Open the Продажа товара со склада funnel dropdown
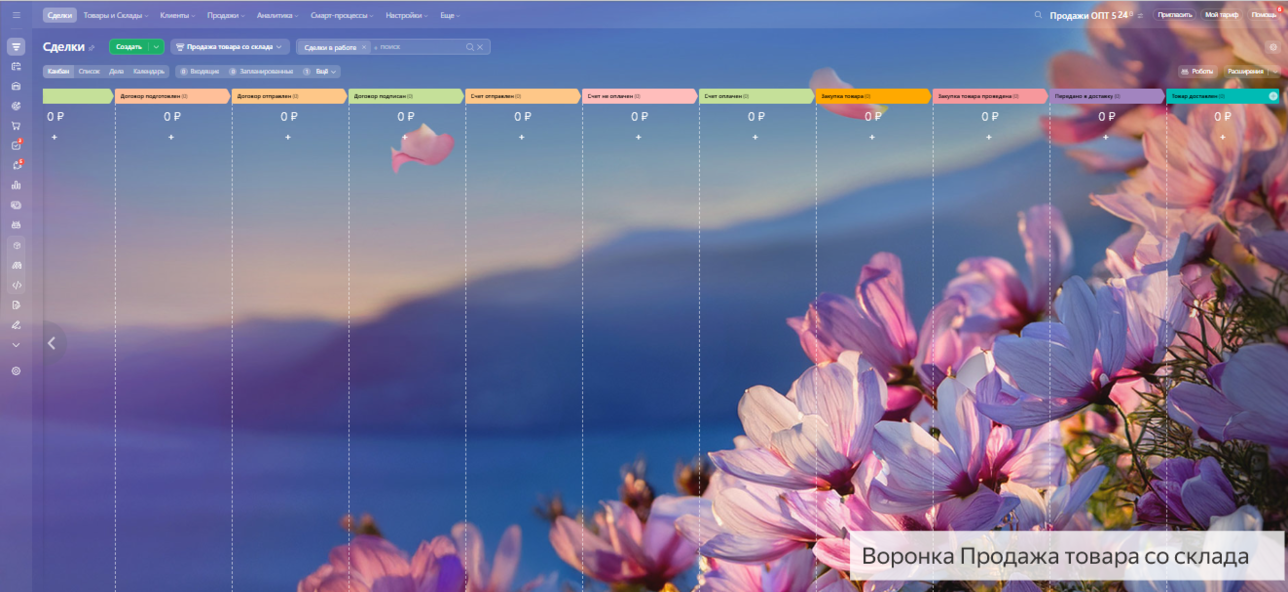 [x=230, y=47]
